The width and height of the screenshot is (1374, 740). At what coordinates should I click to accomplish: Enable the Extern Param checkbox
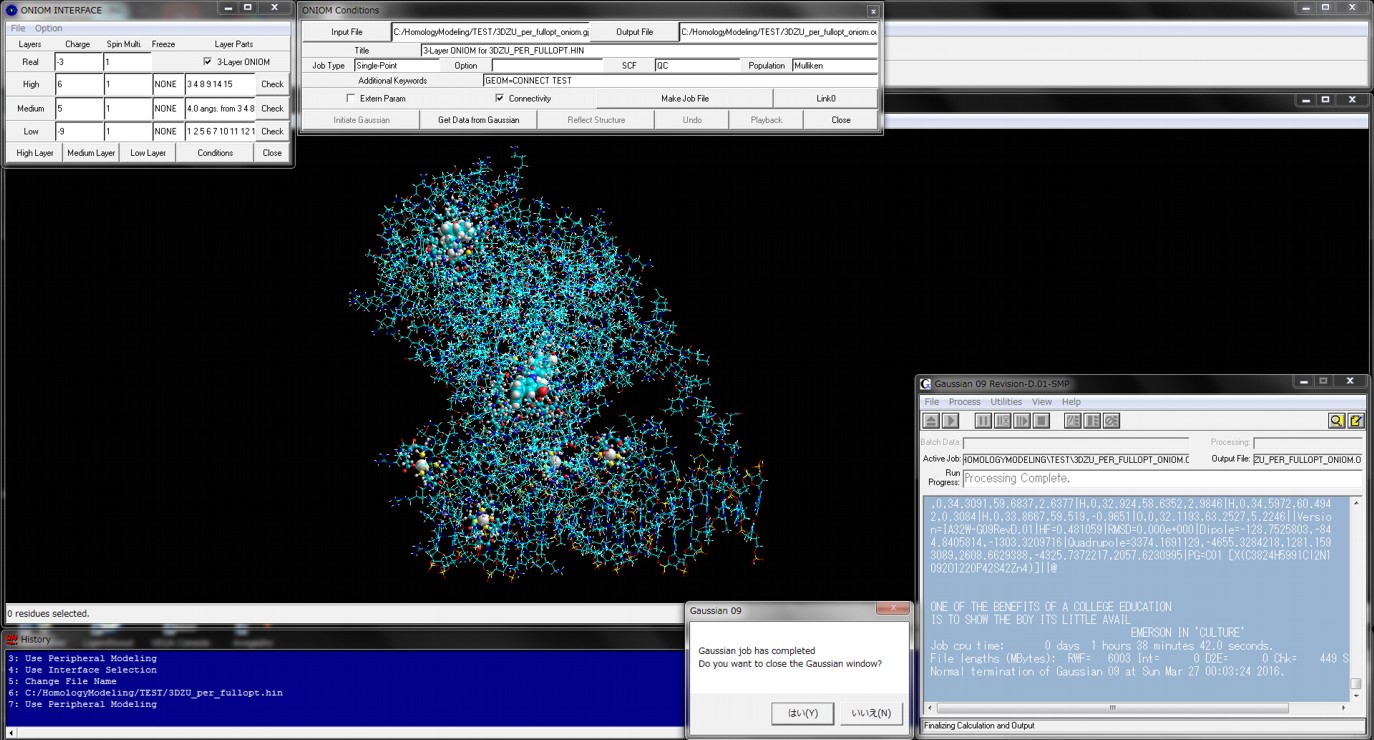click(350, 98)
